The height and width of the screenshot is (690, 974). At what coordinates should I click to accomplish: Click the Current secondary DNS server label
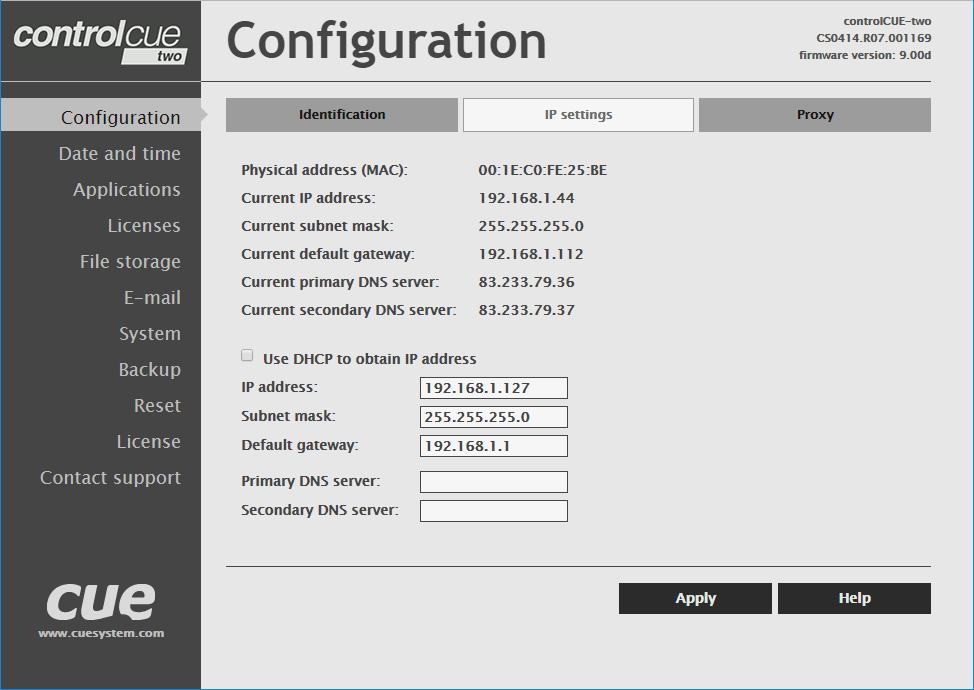(348, 310)
